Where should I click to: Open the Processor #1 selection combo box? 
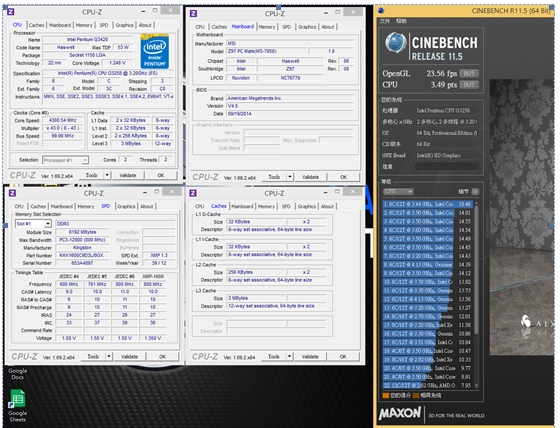(x=65, y=160)
